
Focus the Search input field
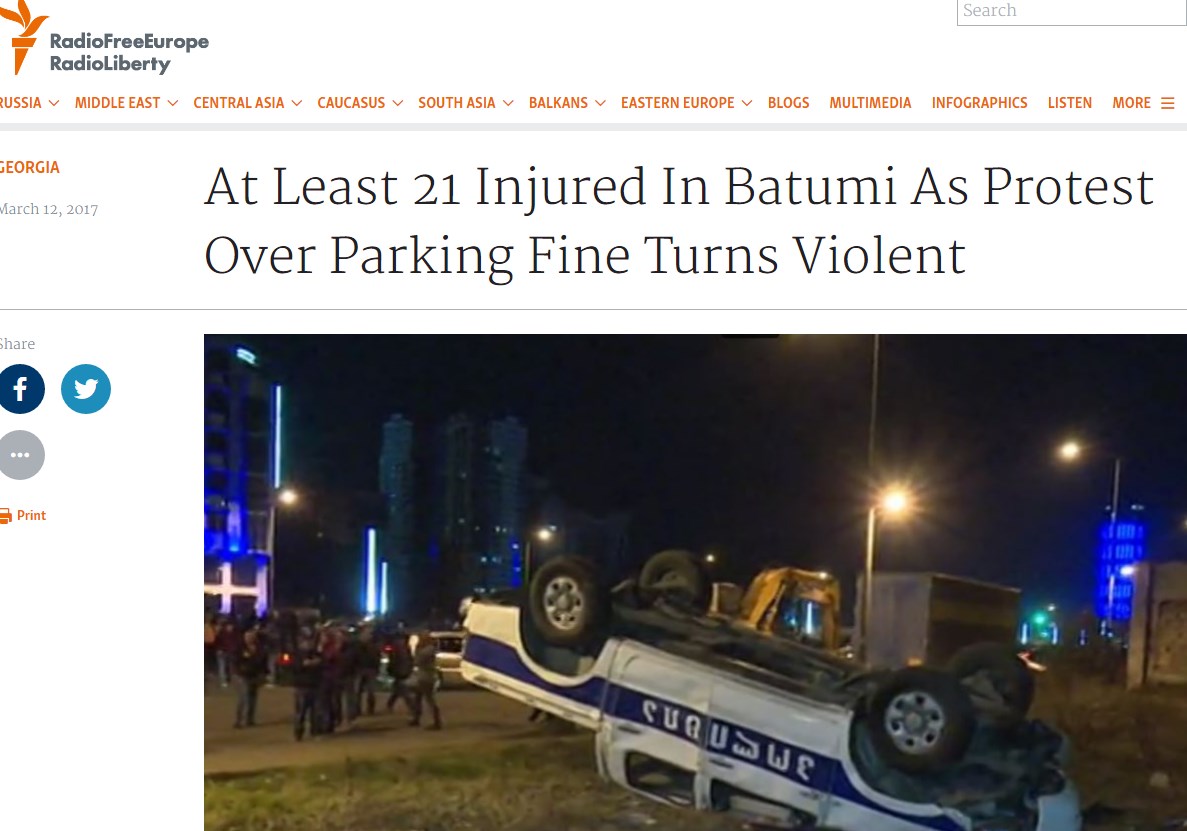[1072, 11]
